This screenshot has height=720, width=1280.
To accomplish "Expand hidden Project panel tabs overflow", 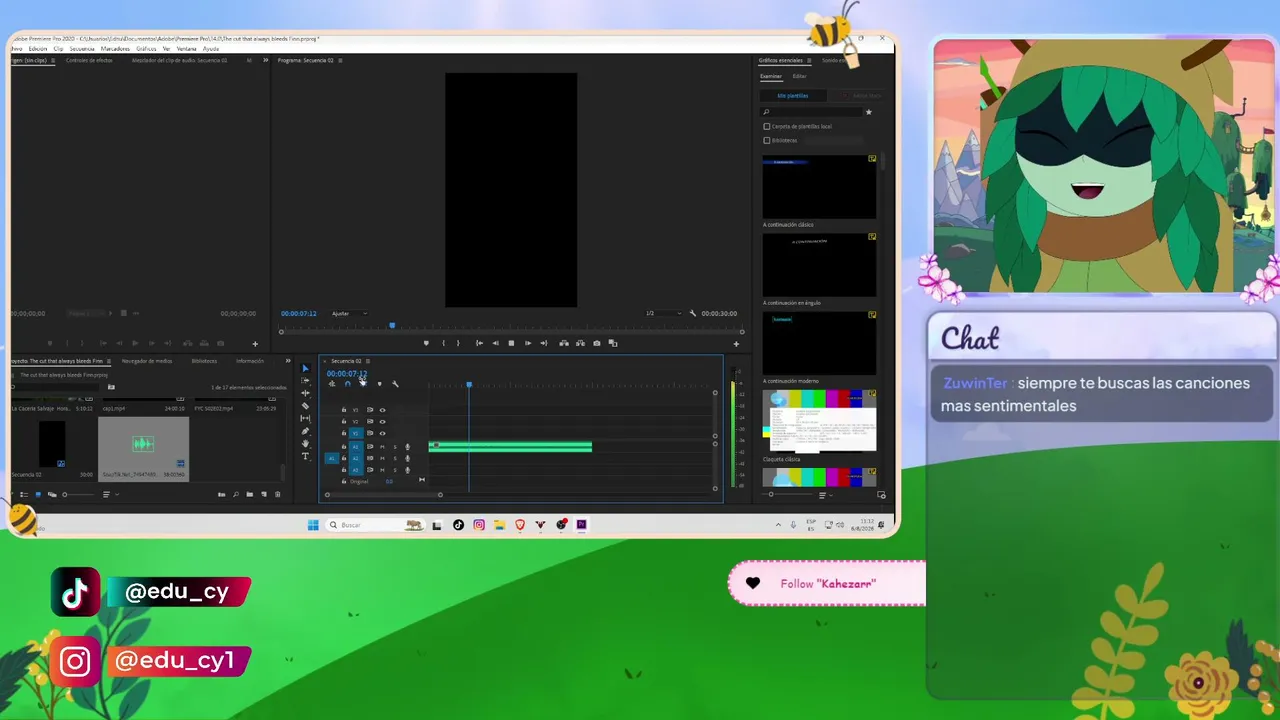I will click(x=288, y=361).
